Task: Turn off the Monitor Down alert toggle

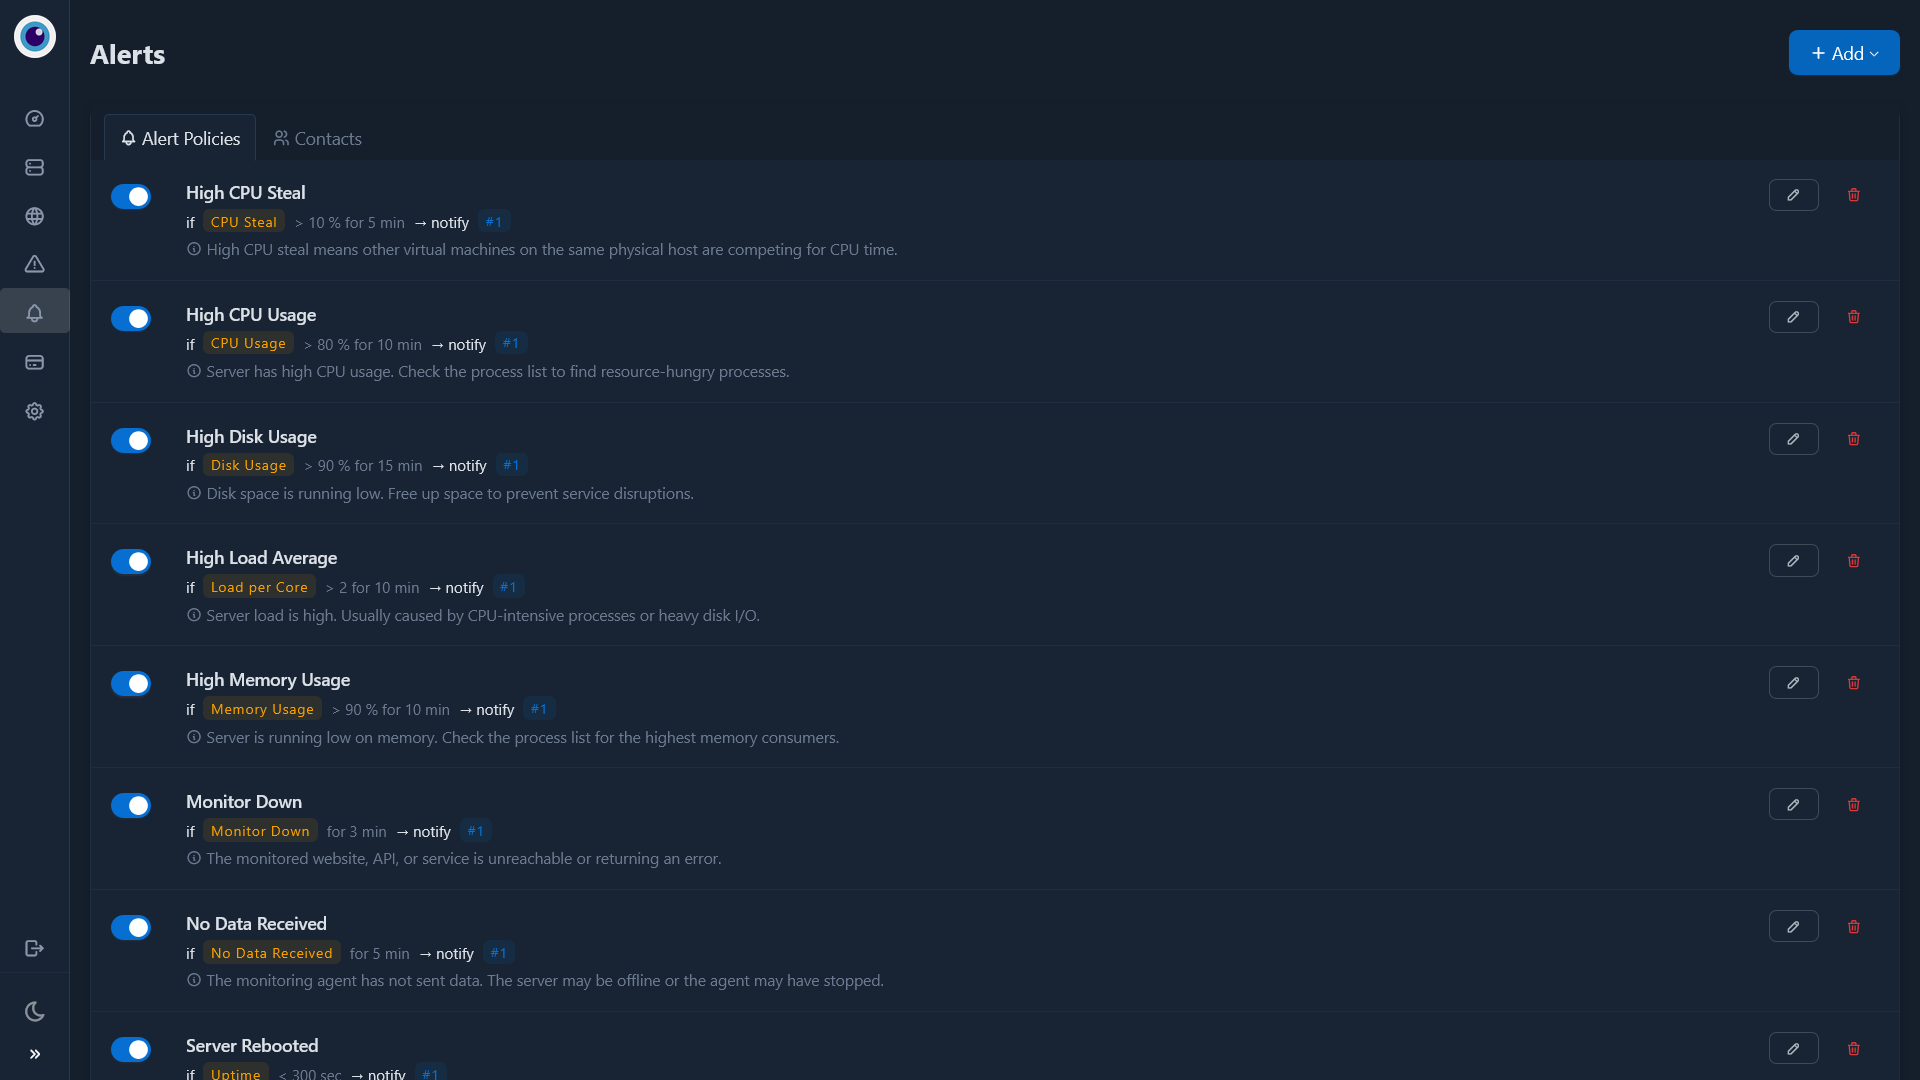Action: 131,805
